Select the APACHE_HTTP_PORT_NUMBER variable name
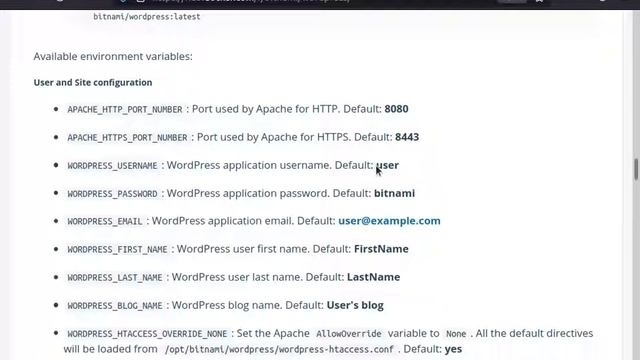The height and width of the screenshot is (360, 640). 125,109
